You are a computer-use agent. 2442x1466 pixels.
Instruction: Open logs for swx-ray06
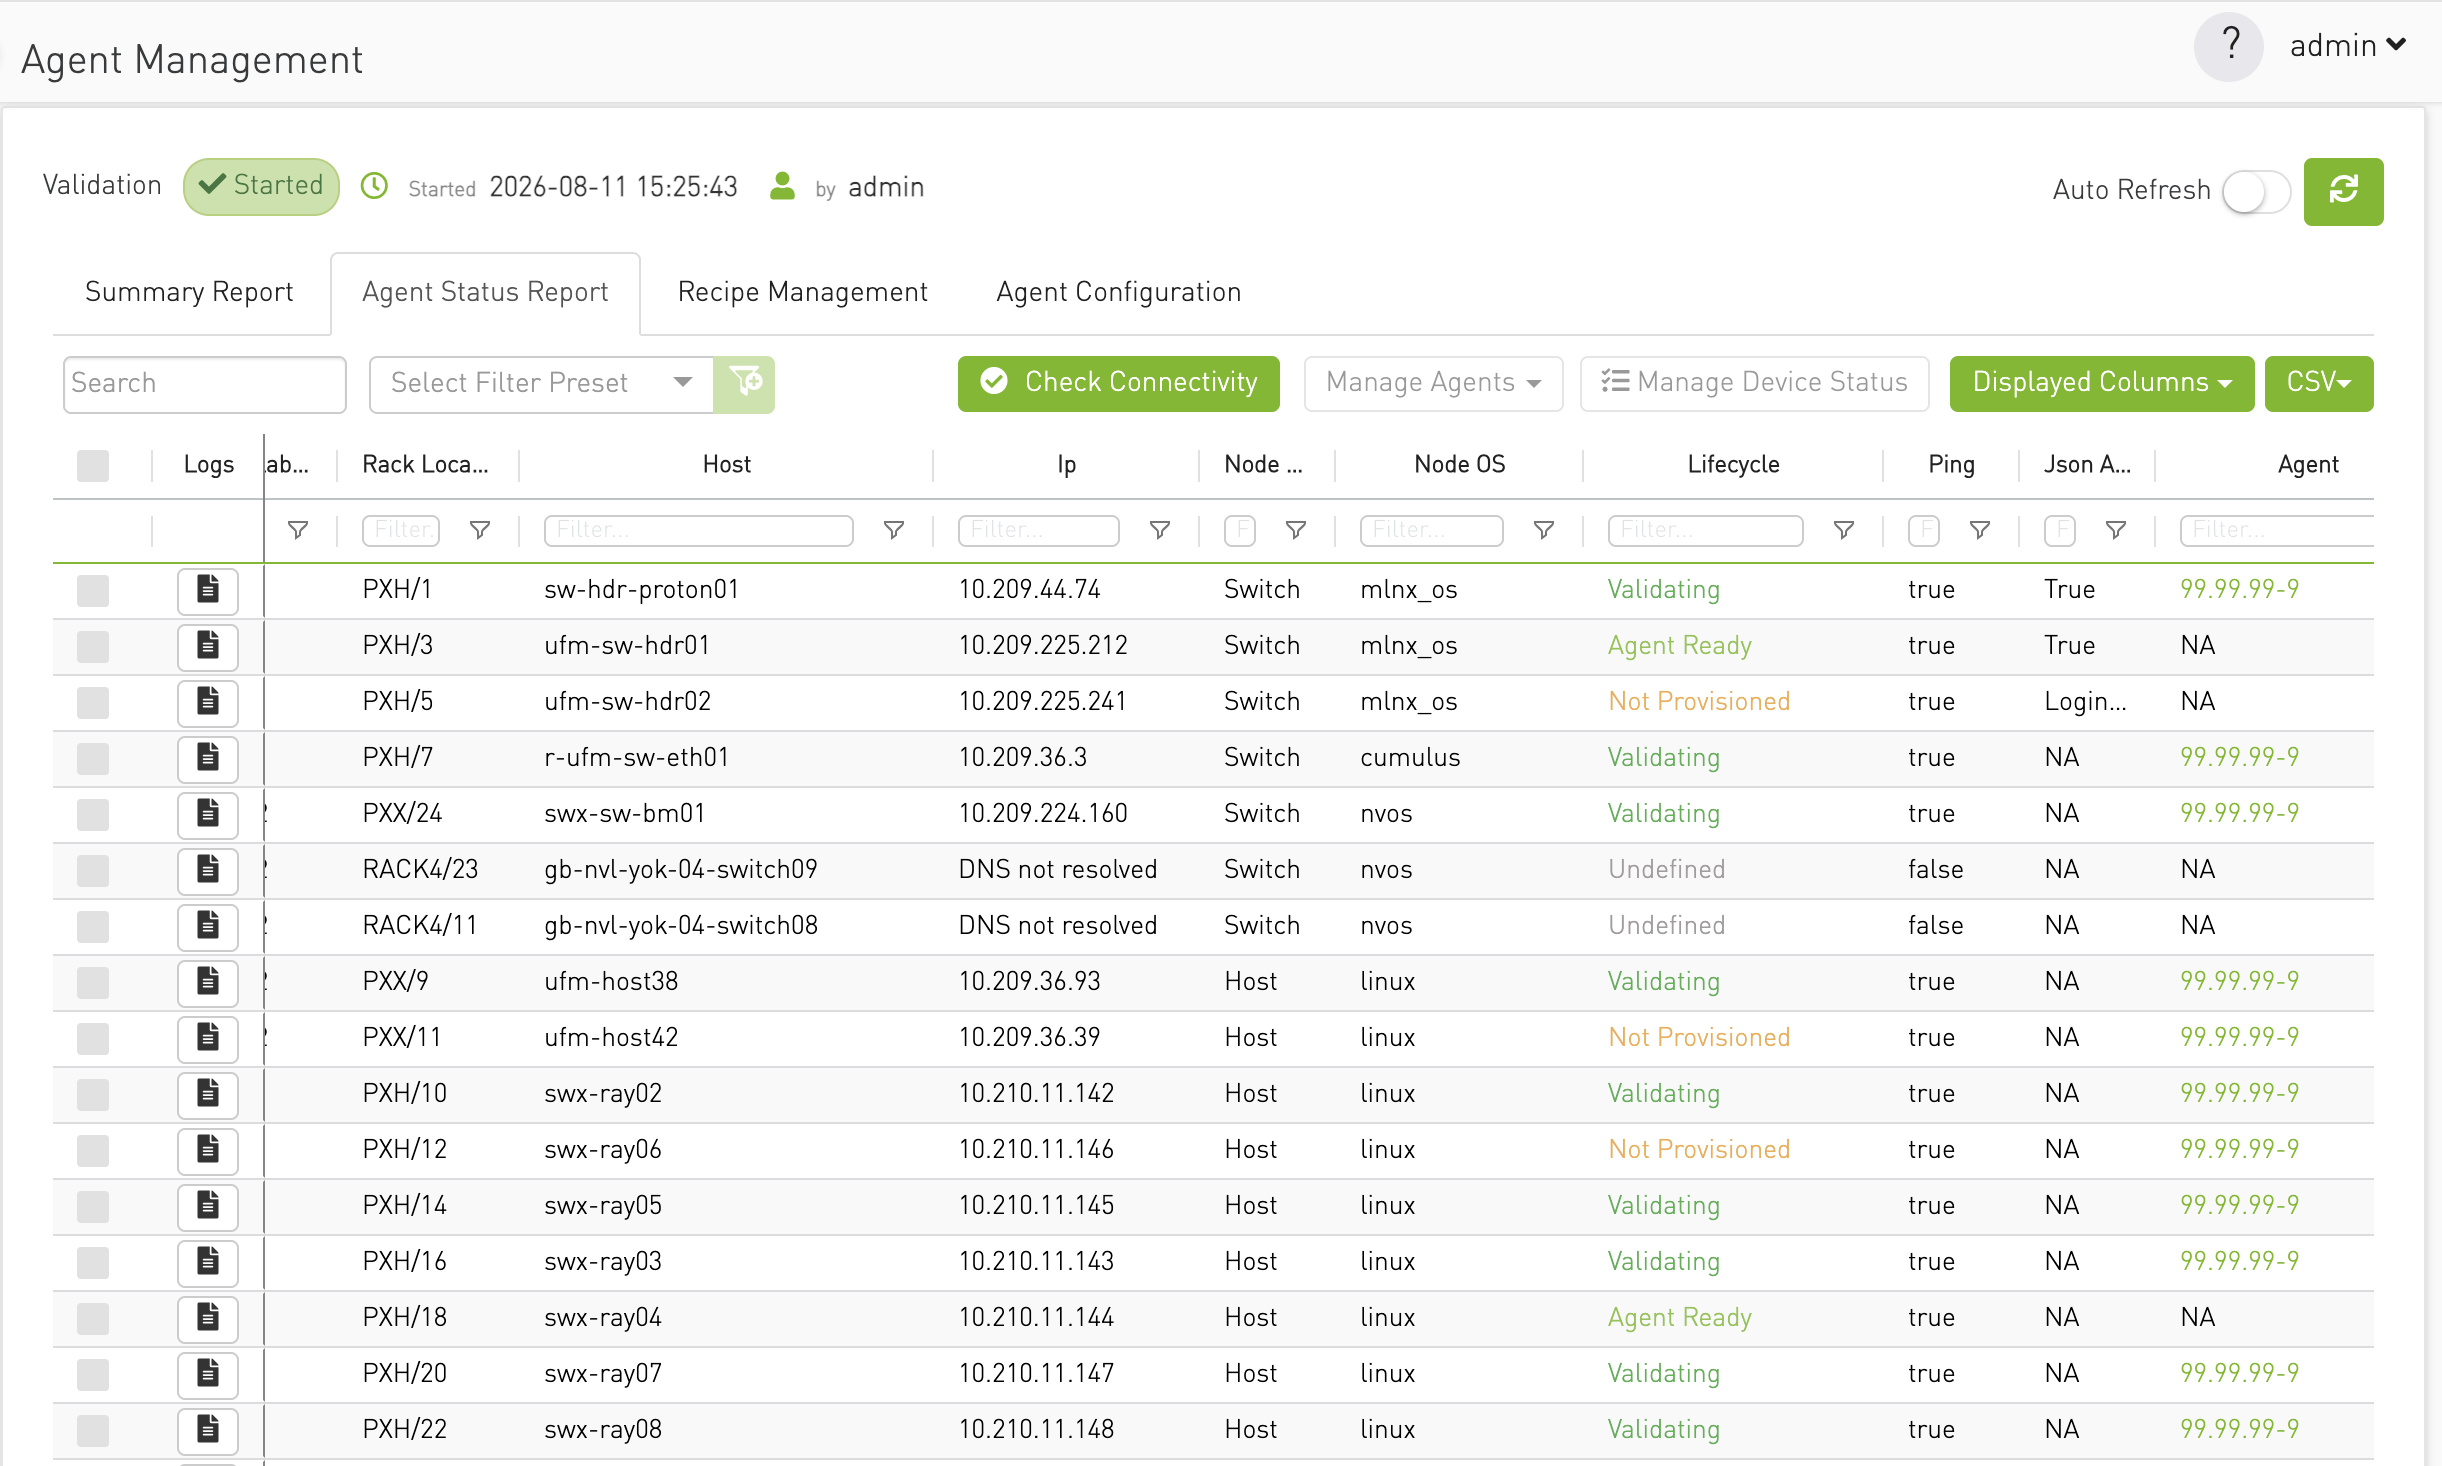(x=208, y=1150)
